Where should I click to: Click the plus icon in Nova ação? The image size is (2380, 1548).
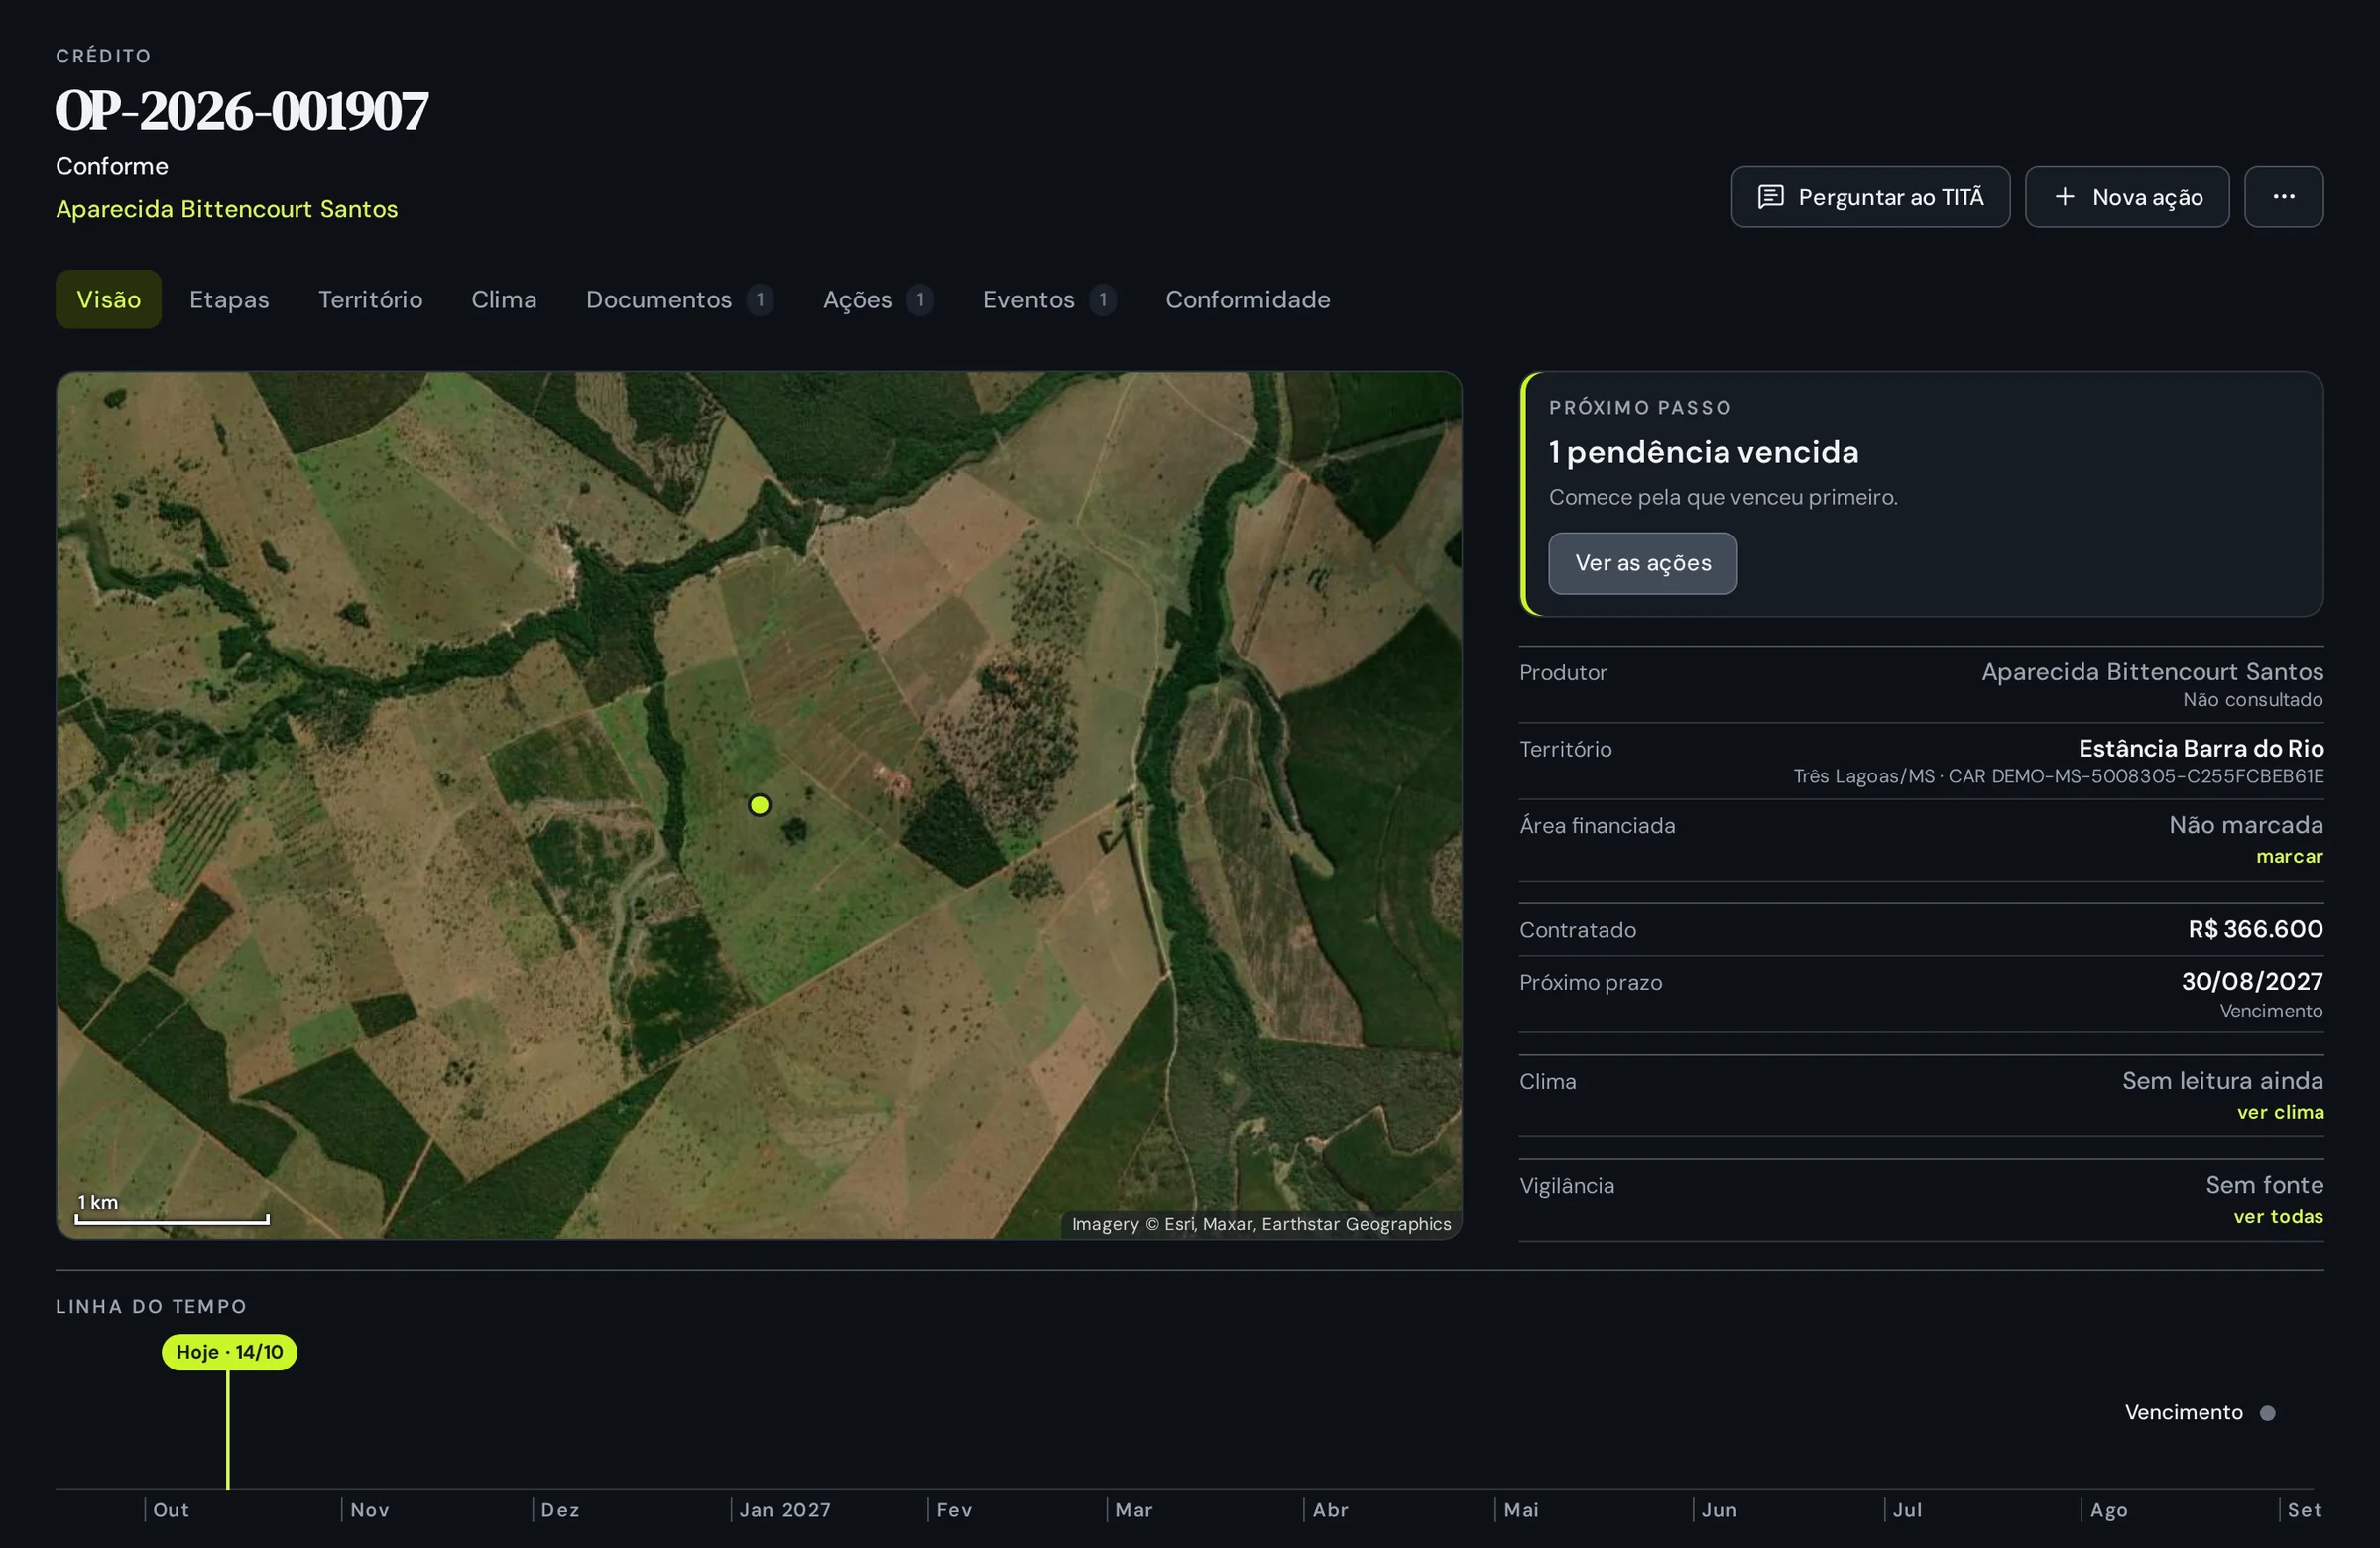click(x=2064, y=197)
